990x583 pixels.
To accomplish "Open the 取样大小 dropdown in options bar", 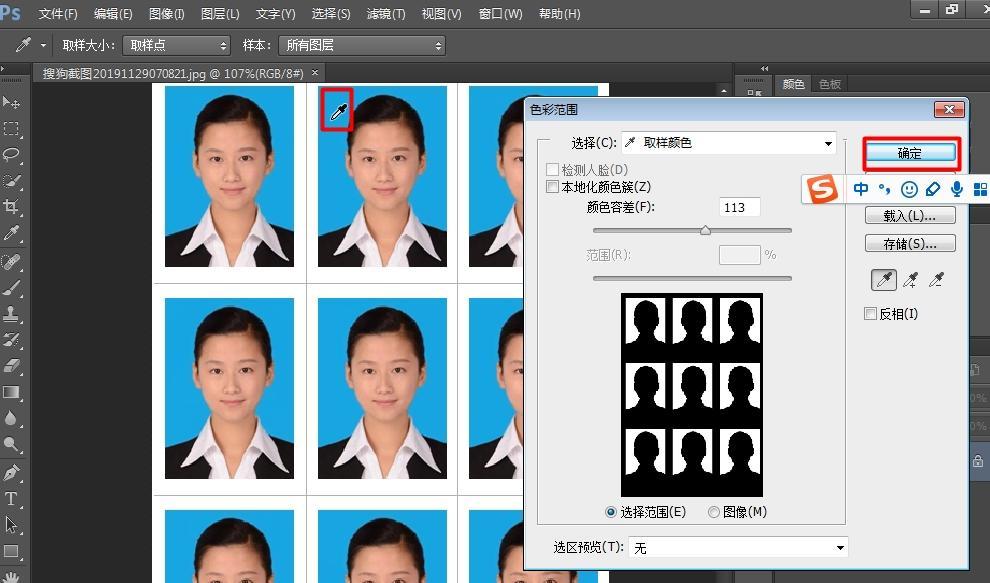I will pyautogui.click(x=176, y=45).
